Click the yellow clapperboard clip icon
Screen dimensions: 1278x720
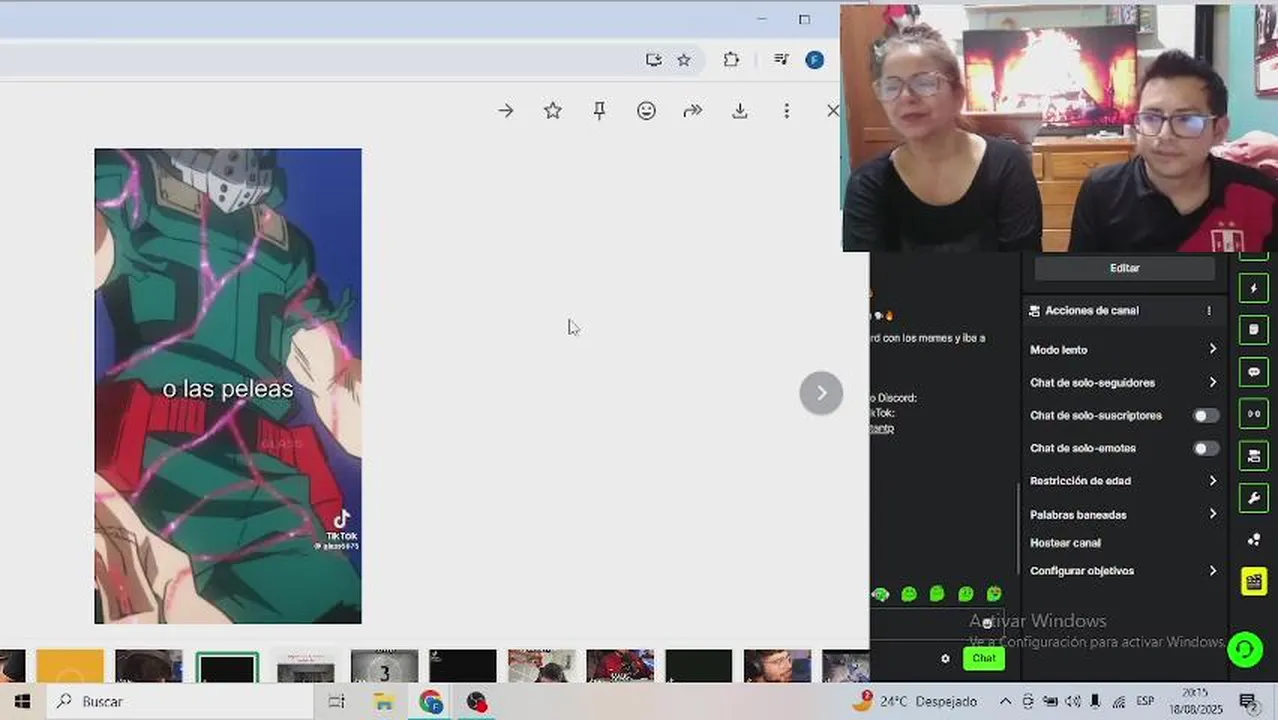pos(1254,581)
